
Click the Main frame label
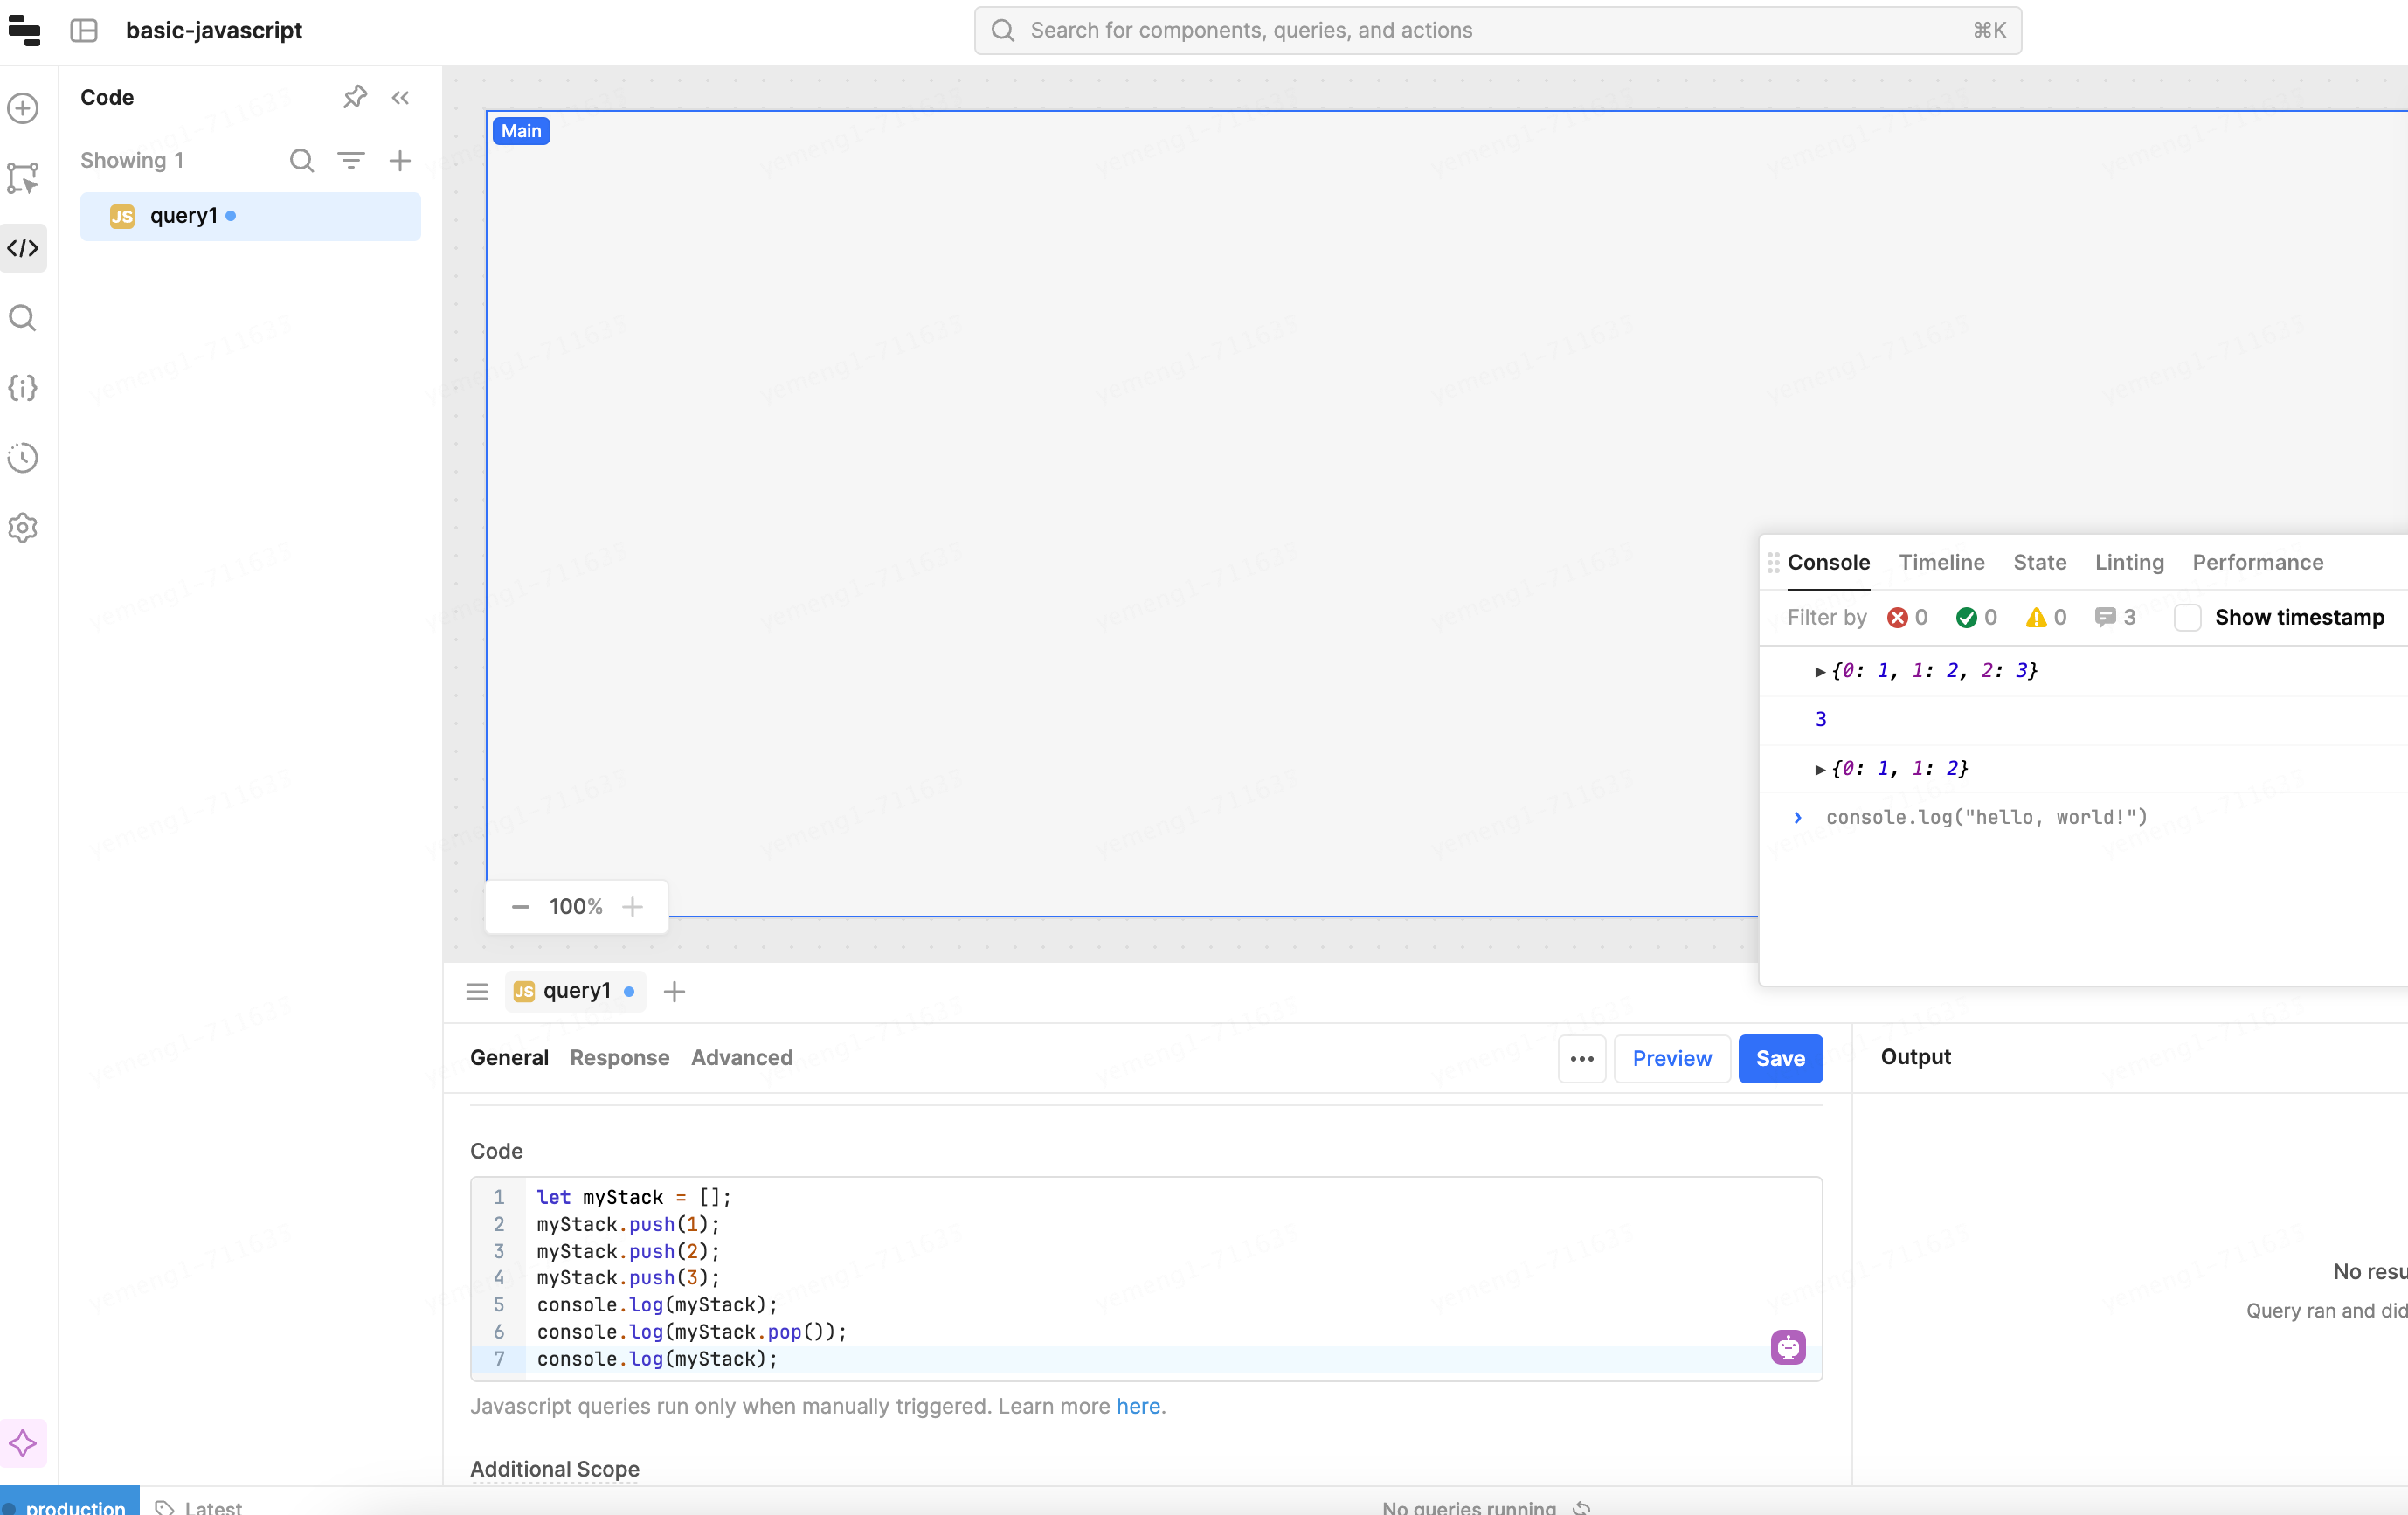click(521, 131)
